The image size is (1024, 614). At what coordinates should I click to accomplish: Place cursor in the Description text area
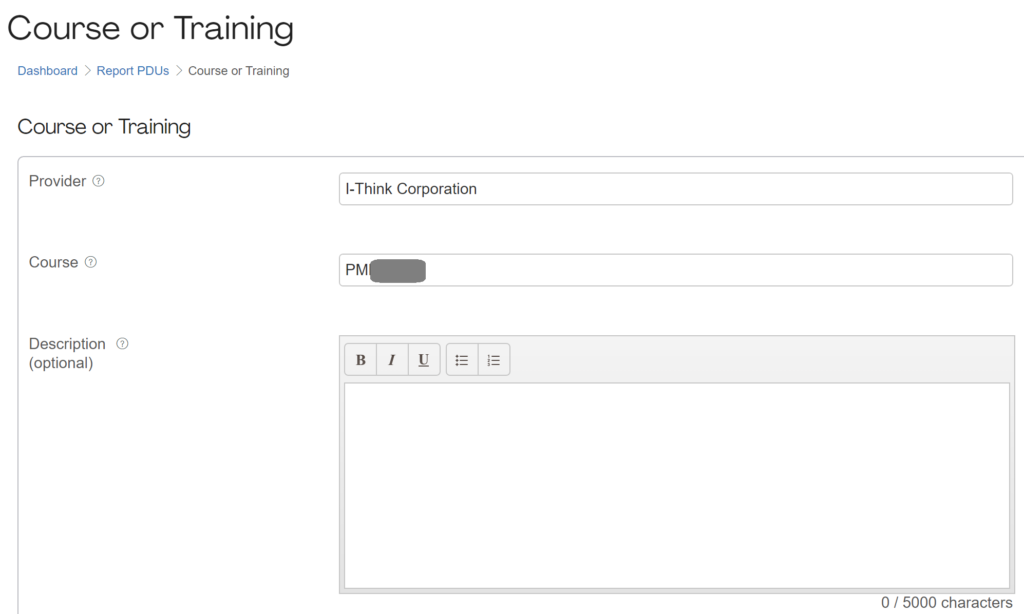click(x=677, y=485)
